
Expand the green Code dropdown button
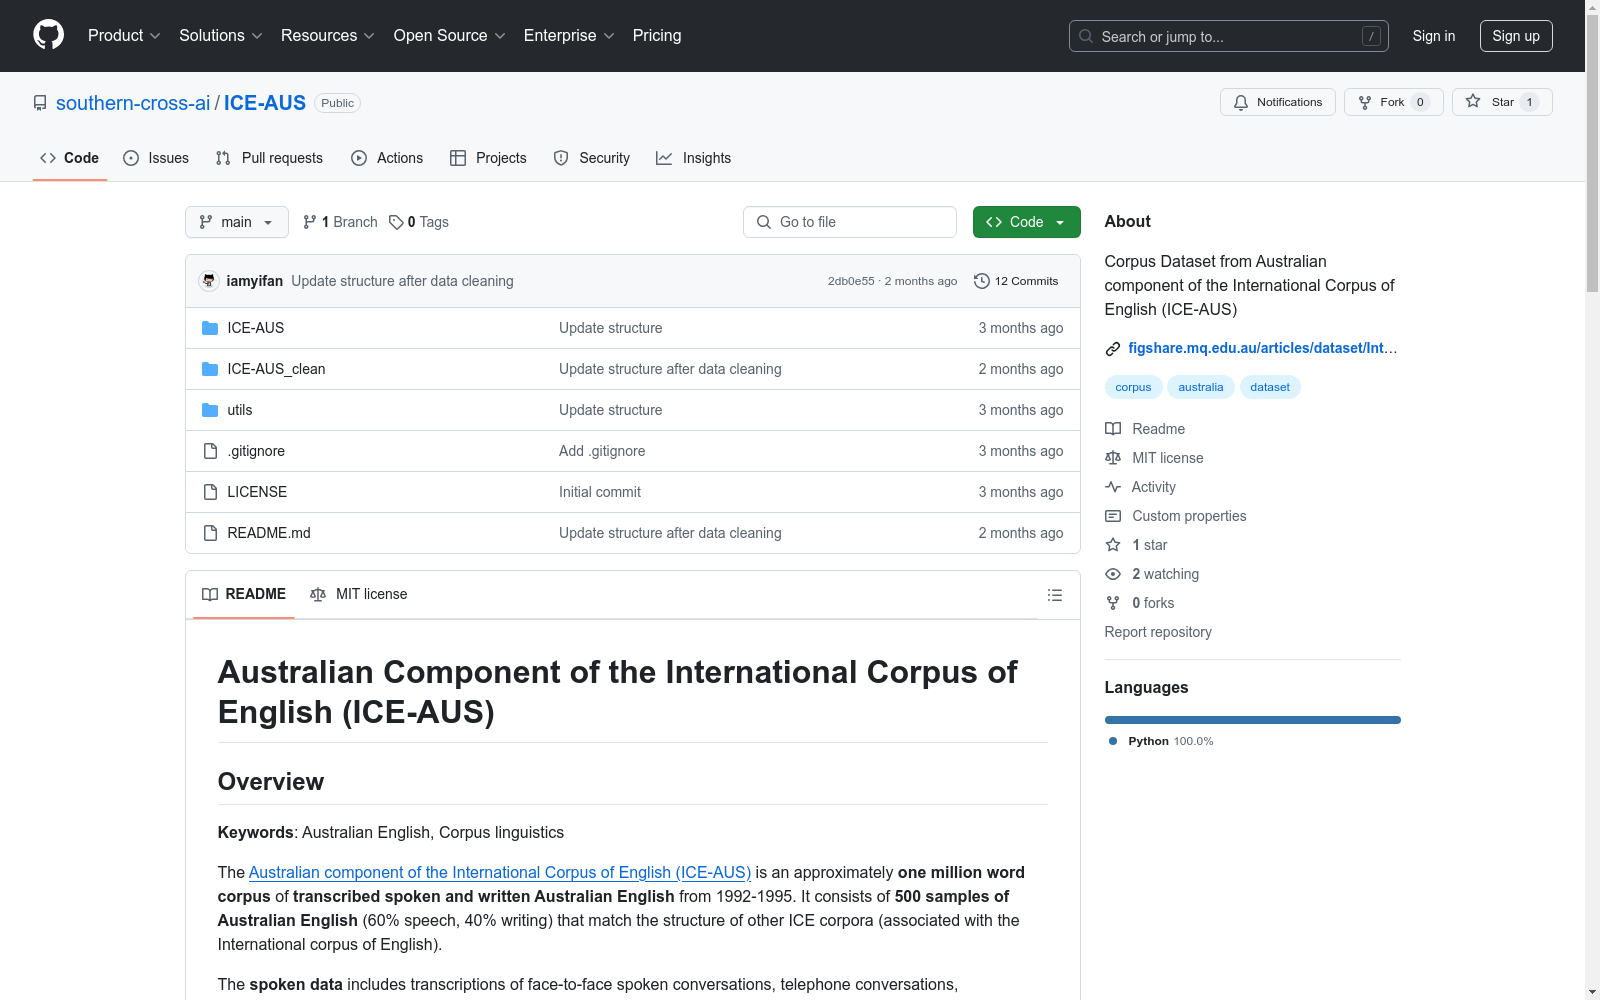[x=1026, y=222]
